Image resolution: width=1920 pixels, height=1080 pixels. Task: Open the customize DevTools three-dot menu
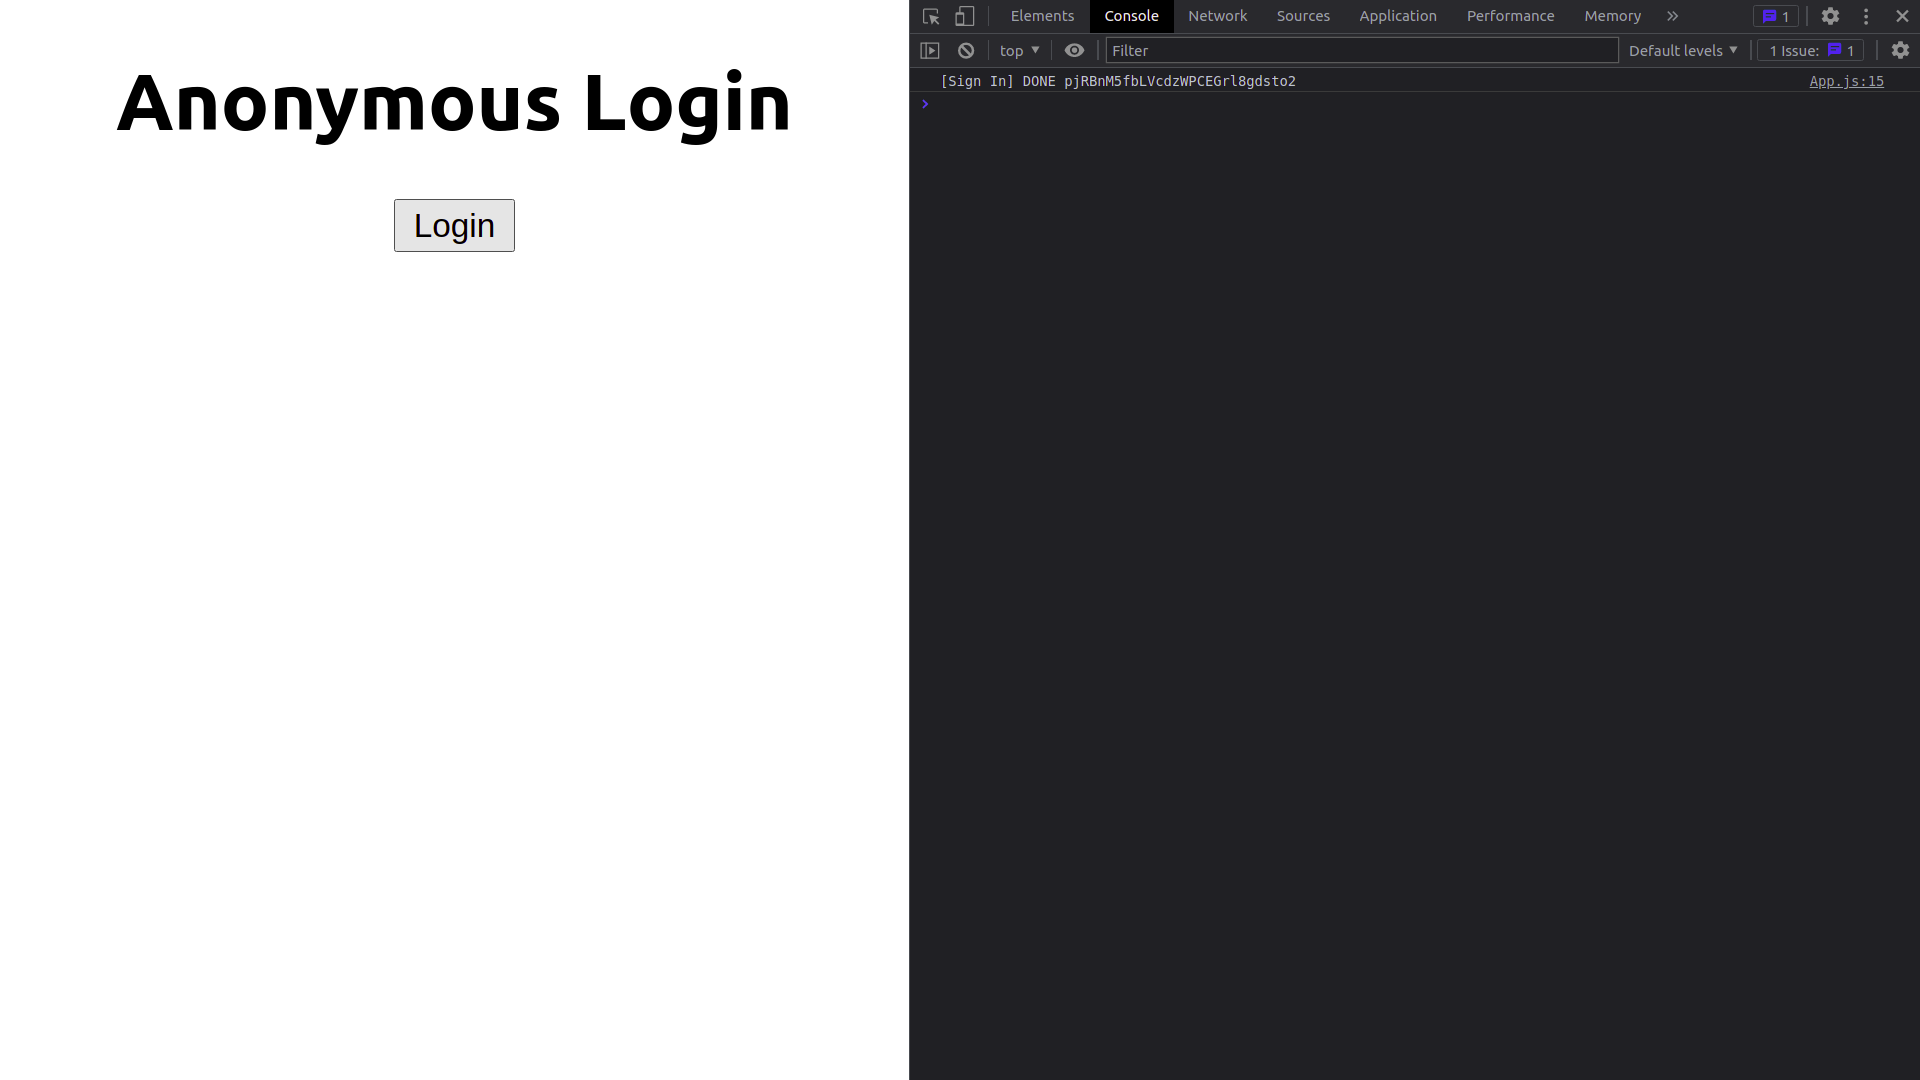1866,16
